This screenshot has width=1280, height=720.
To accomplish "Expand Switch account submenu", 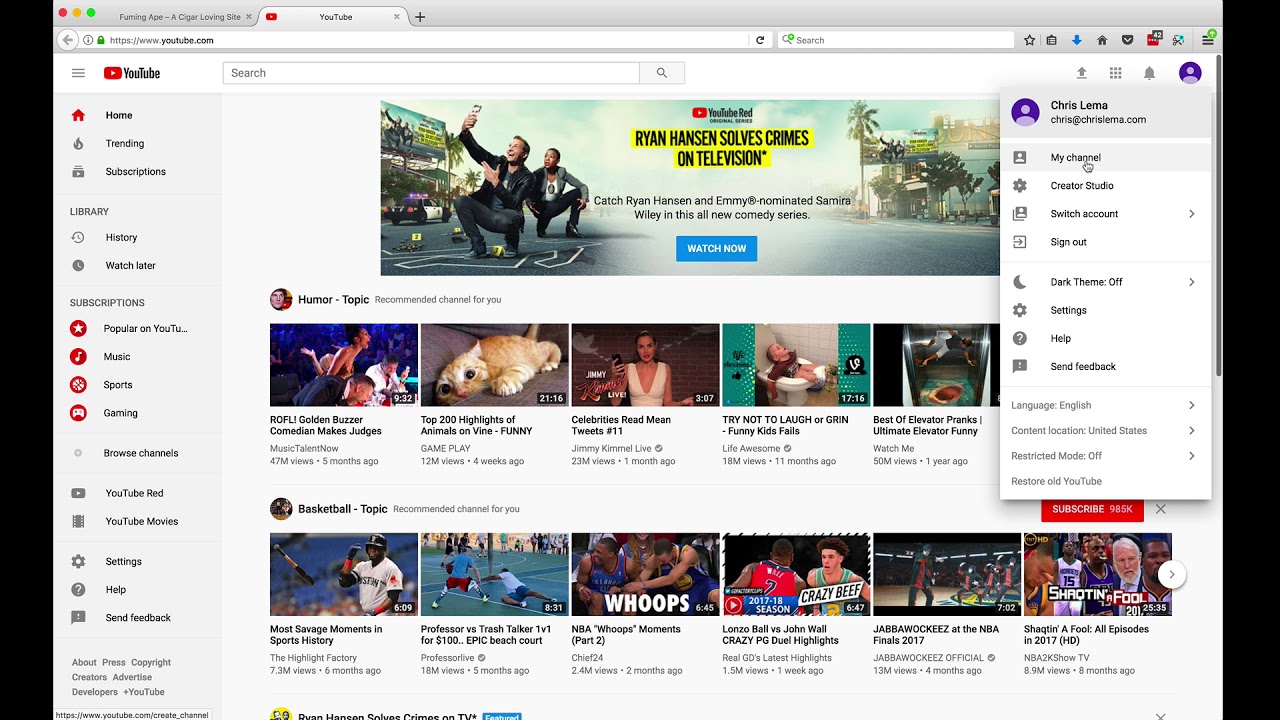I will coord(1105,213).
